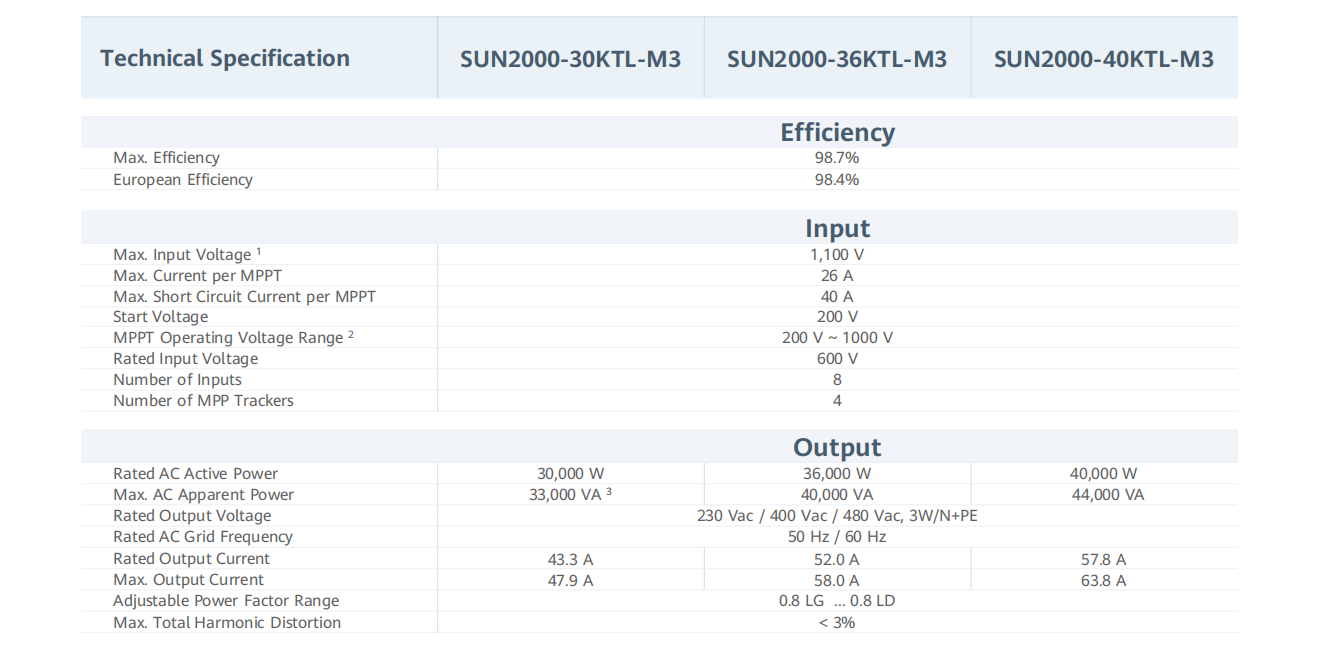Image resolution: width=1326 pixels, height=648 pixels.
Task: Select the 'Rated Input Voltage' label
Action: pos(185,359)
